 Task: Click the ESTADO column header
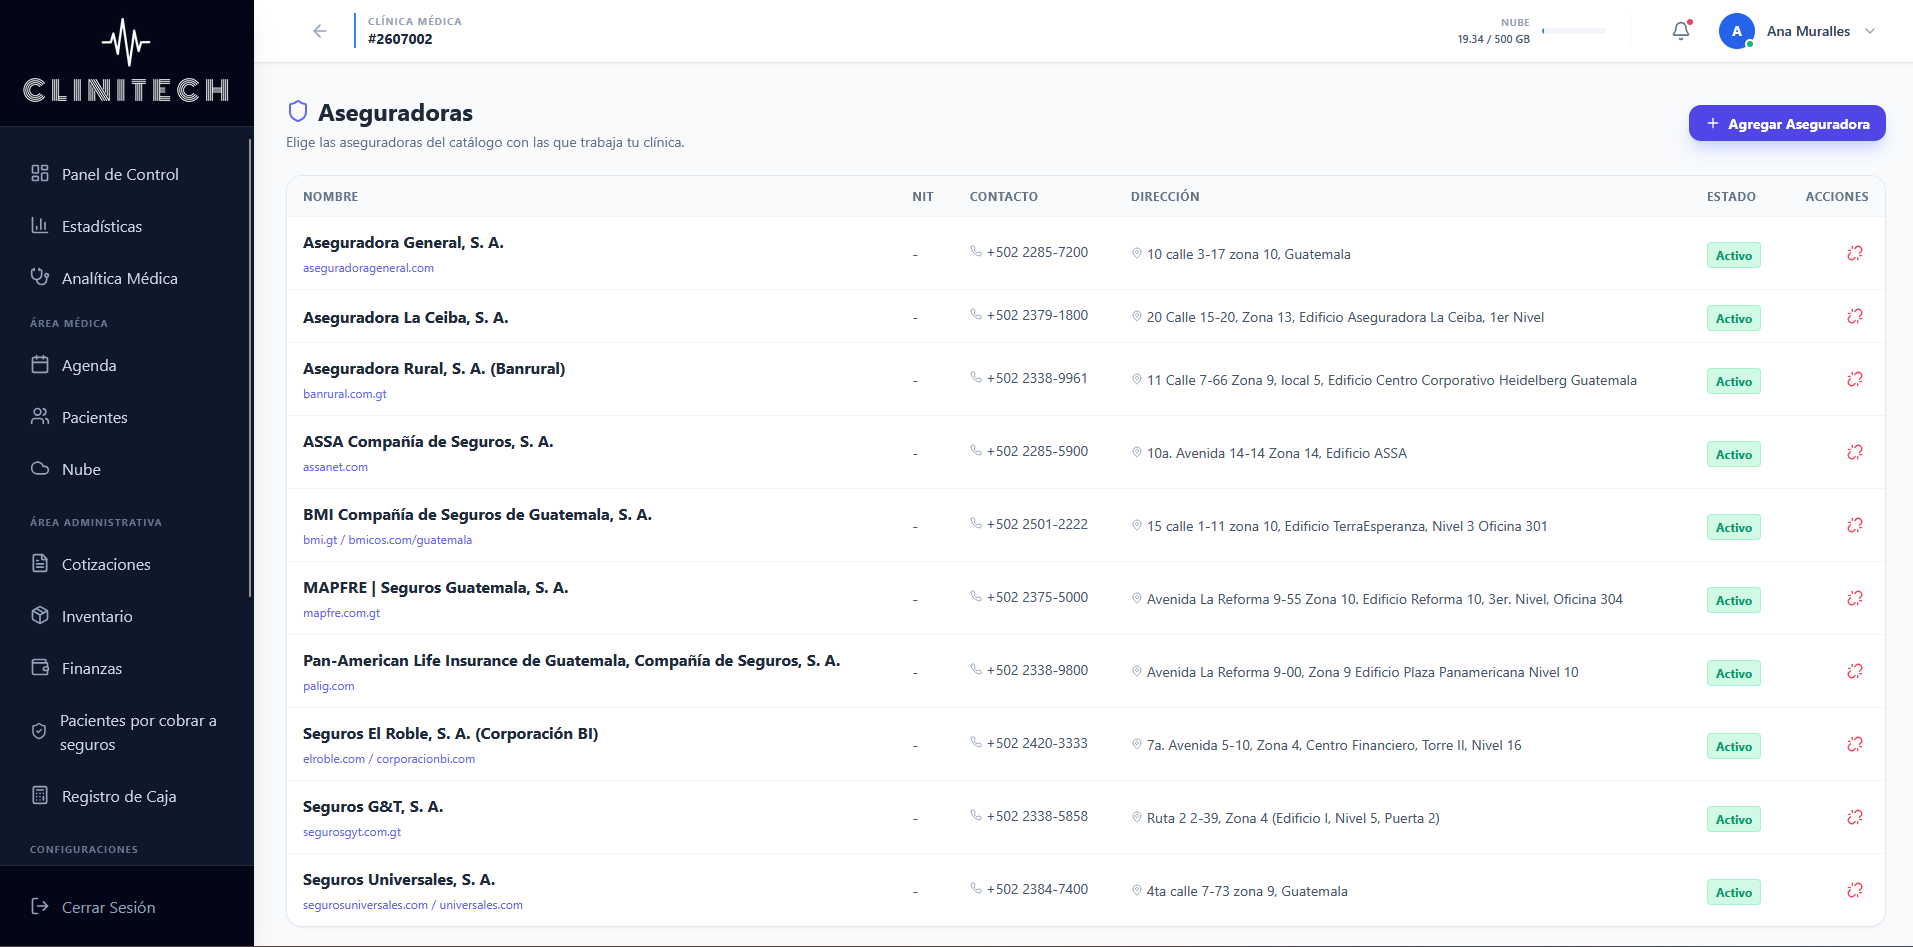point(1731,197)
